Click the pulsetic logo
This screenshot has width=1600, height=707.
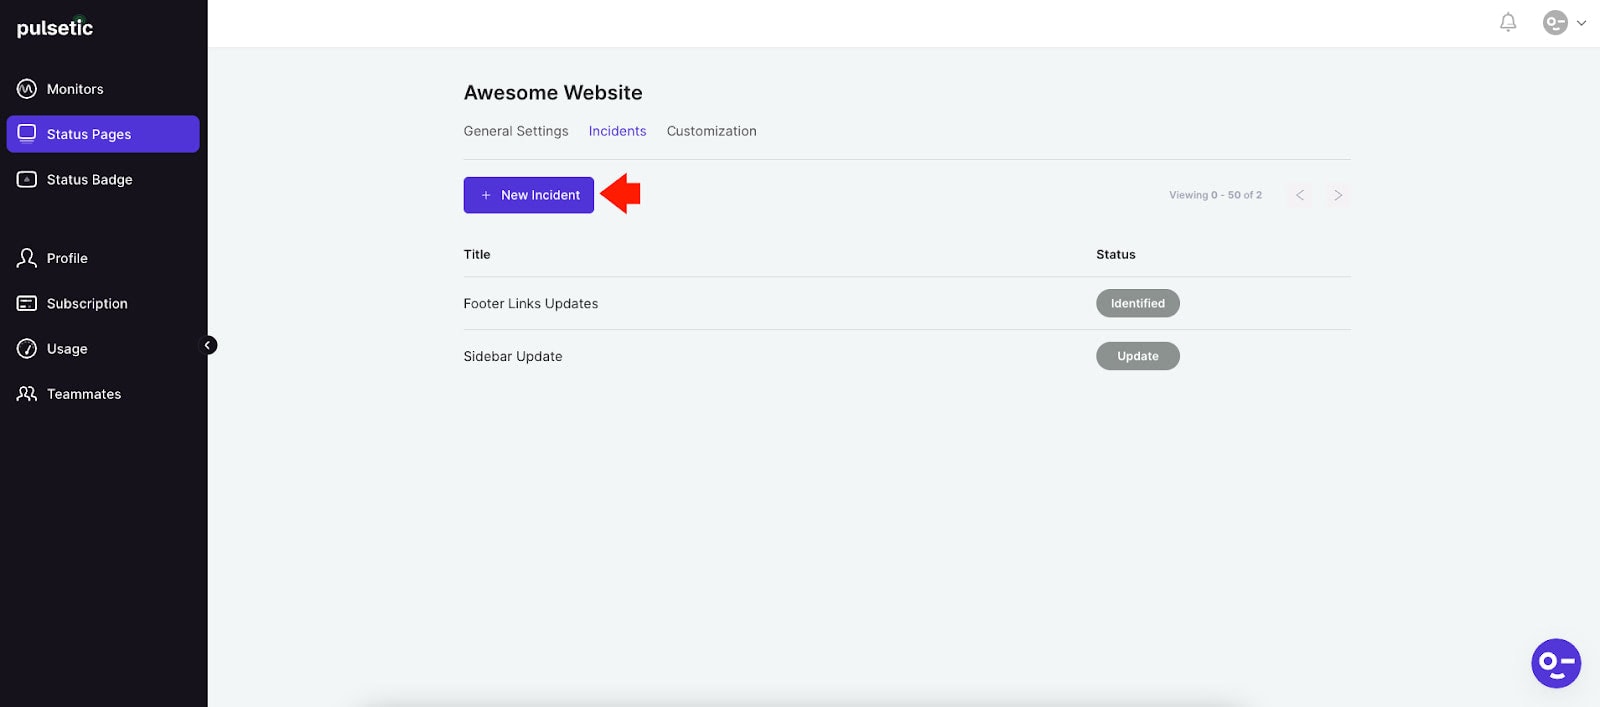pos(55,28)
